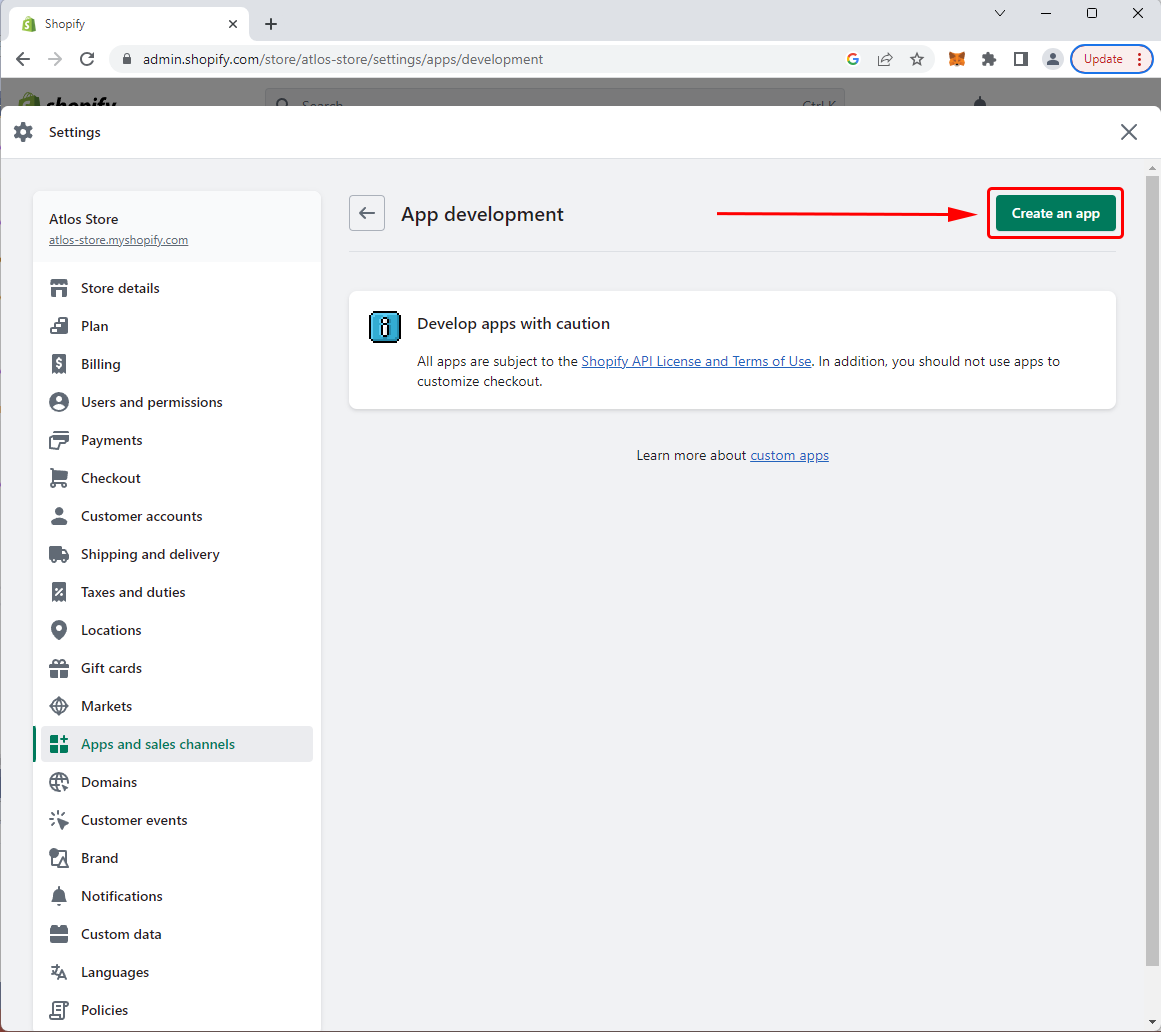Click the Markets globe icon
Screen dimensions: 1161x1032
(58, 706)
